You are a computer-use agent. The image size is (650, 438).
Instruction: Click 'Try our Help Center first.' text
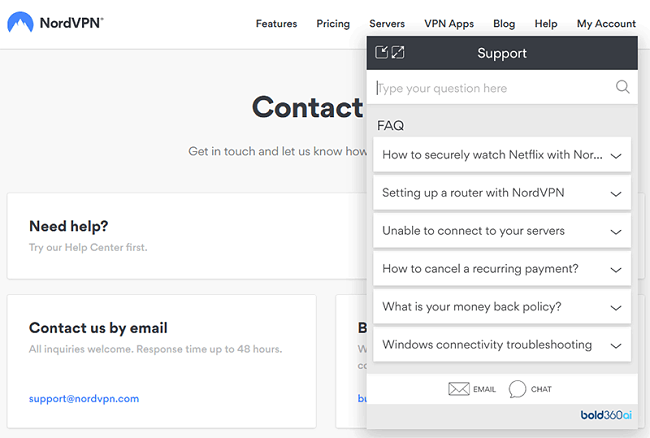pos(88,247)
